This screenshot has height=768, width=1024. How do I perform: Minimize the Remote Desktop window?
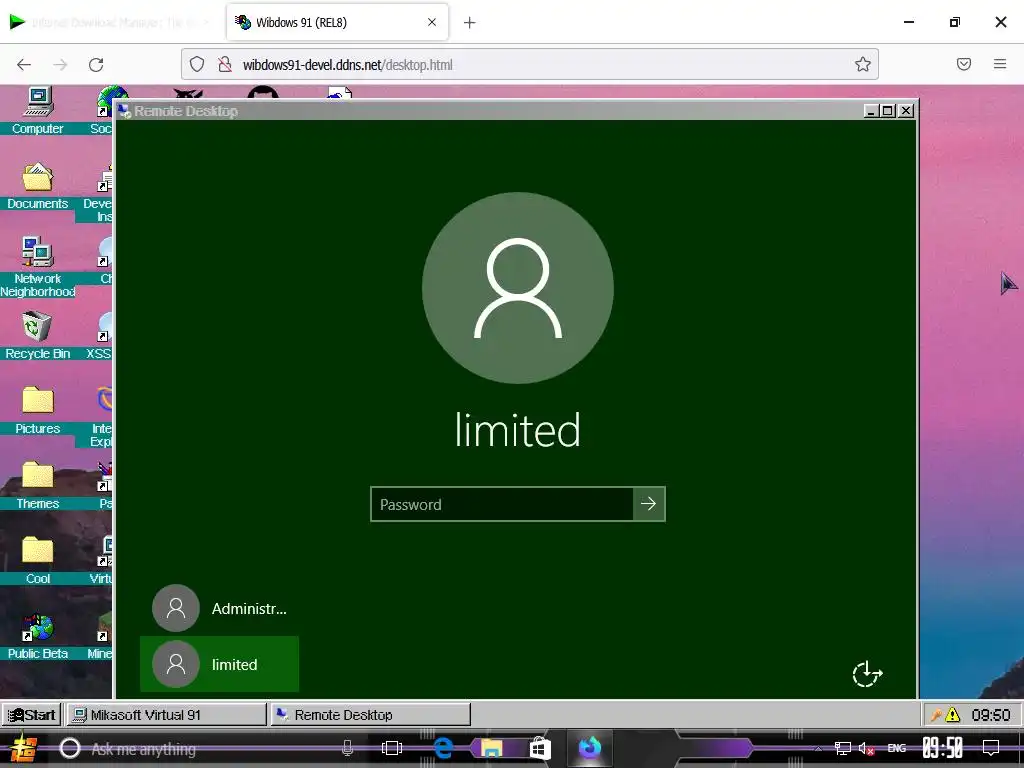pyautogui.click(x=871, y=111)
